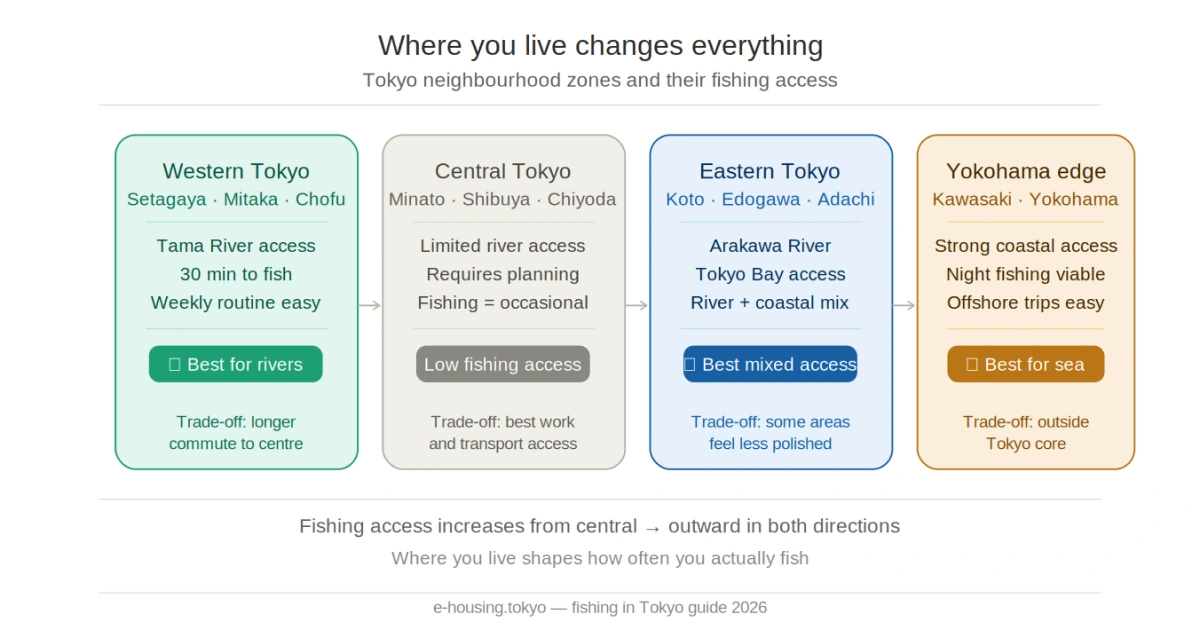
Task: Click arrow between Western and Central Tokyo cards
Action: (x=370, y=305)
